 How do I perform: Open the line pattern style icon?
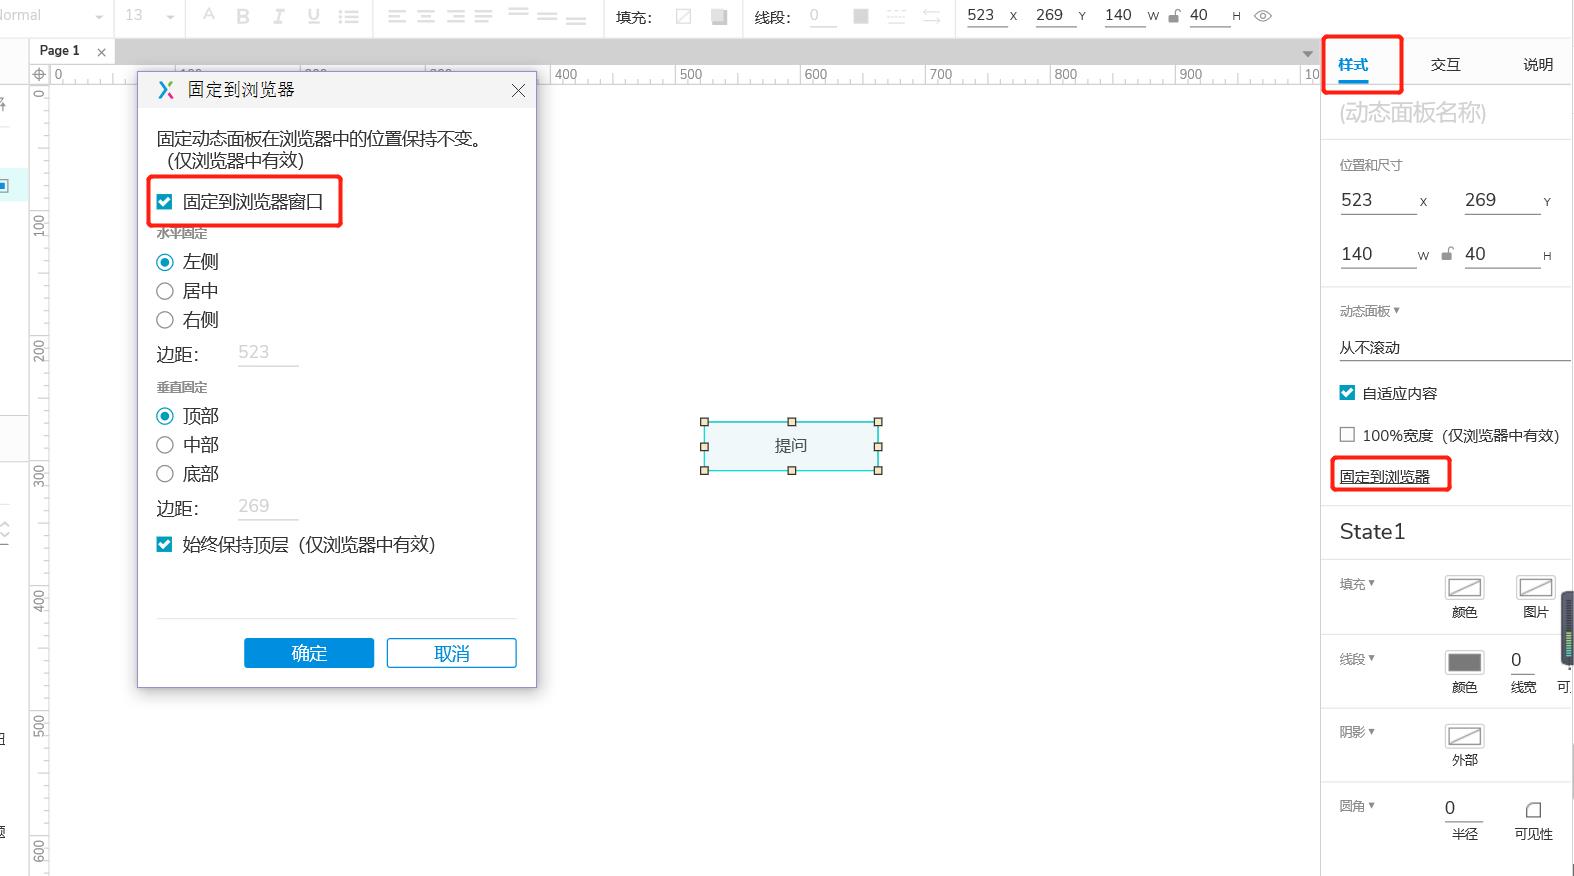(896, 16)
